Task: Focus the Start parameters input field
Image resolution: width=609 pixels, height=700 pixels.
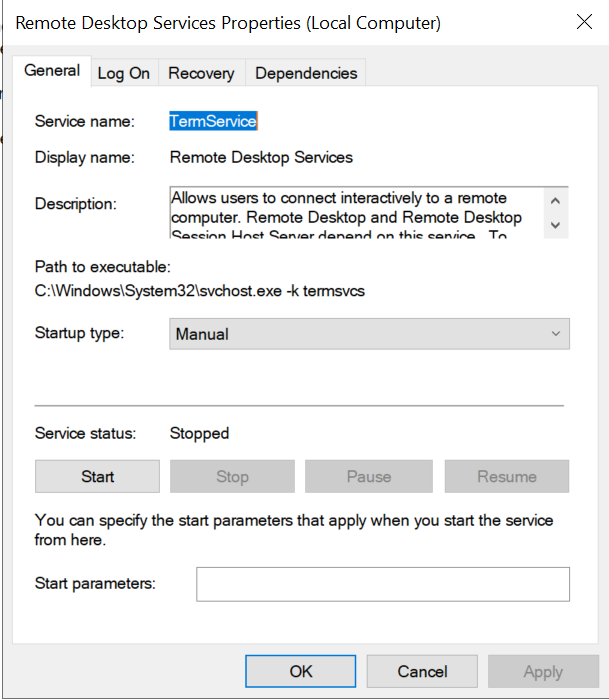Action: pyautogui.click(x=382, y=584)
